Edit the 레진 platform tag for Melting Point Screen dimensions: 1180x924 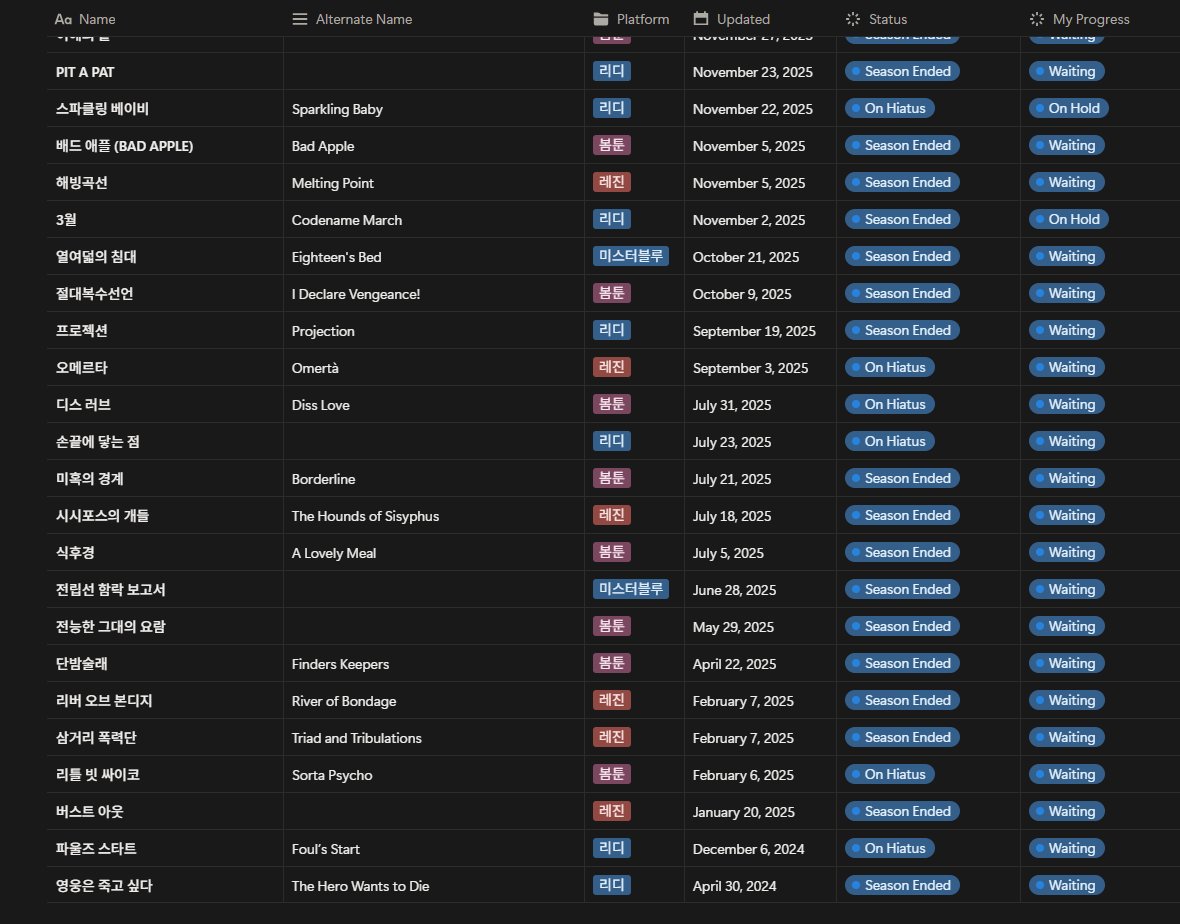[x=611, y=182]
